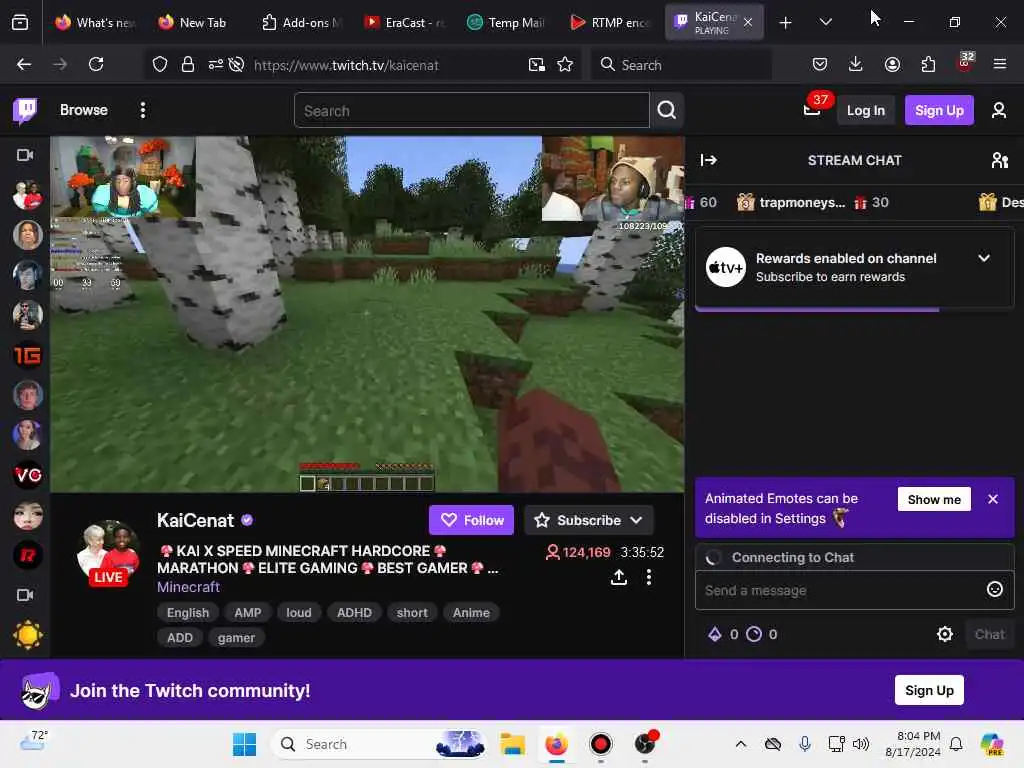Expand Rewards enabled on channel chevron
Viewport: 1024px width, 768px height.
pyautogui.click(x=984, y=258)
